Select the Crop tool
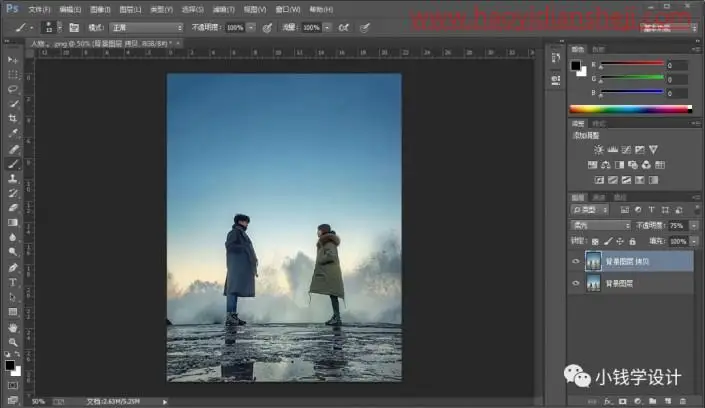Screen dimensions: 705x408 pos(13,119)
